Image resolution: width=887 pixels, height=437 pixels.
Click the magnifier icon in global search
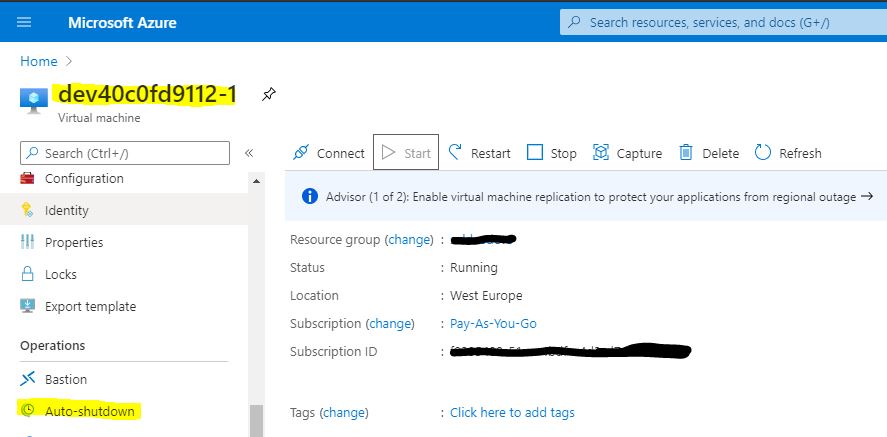coord(574,23)
